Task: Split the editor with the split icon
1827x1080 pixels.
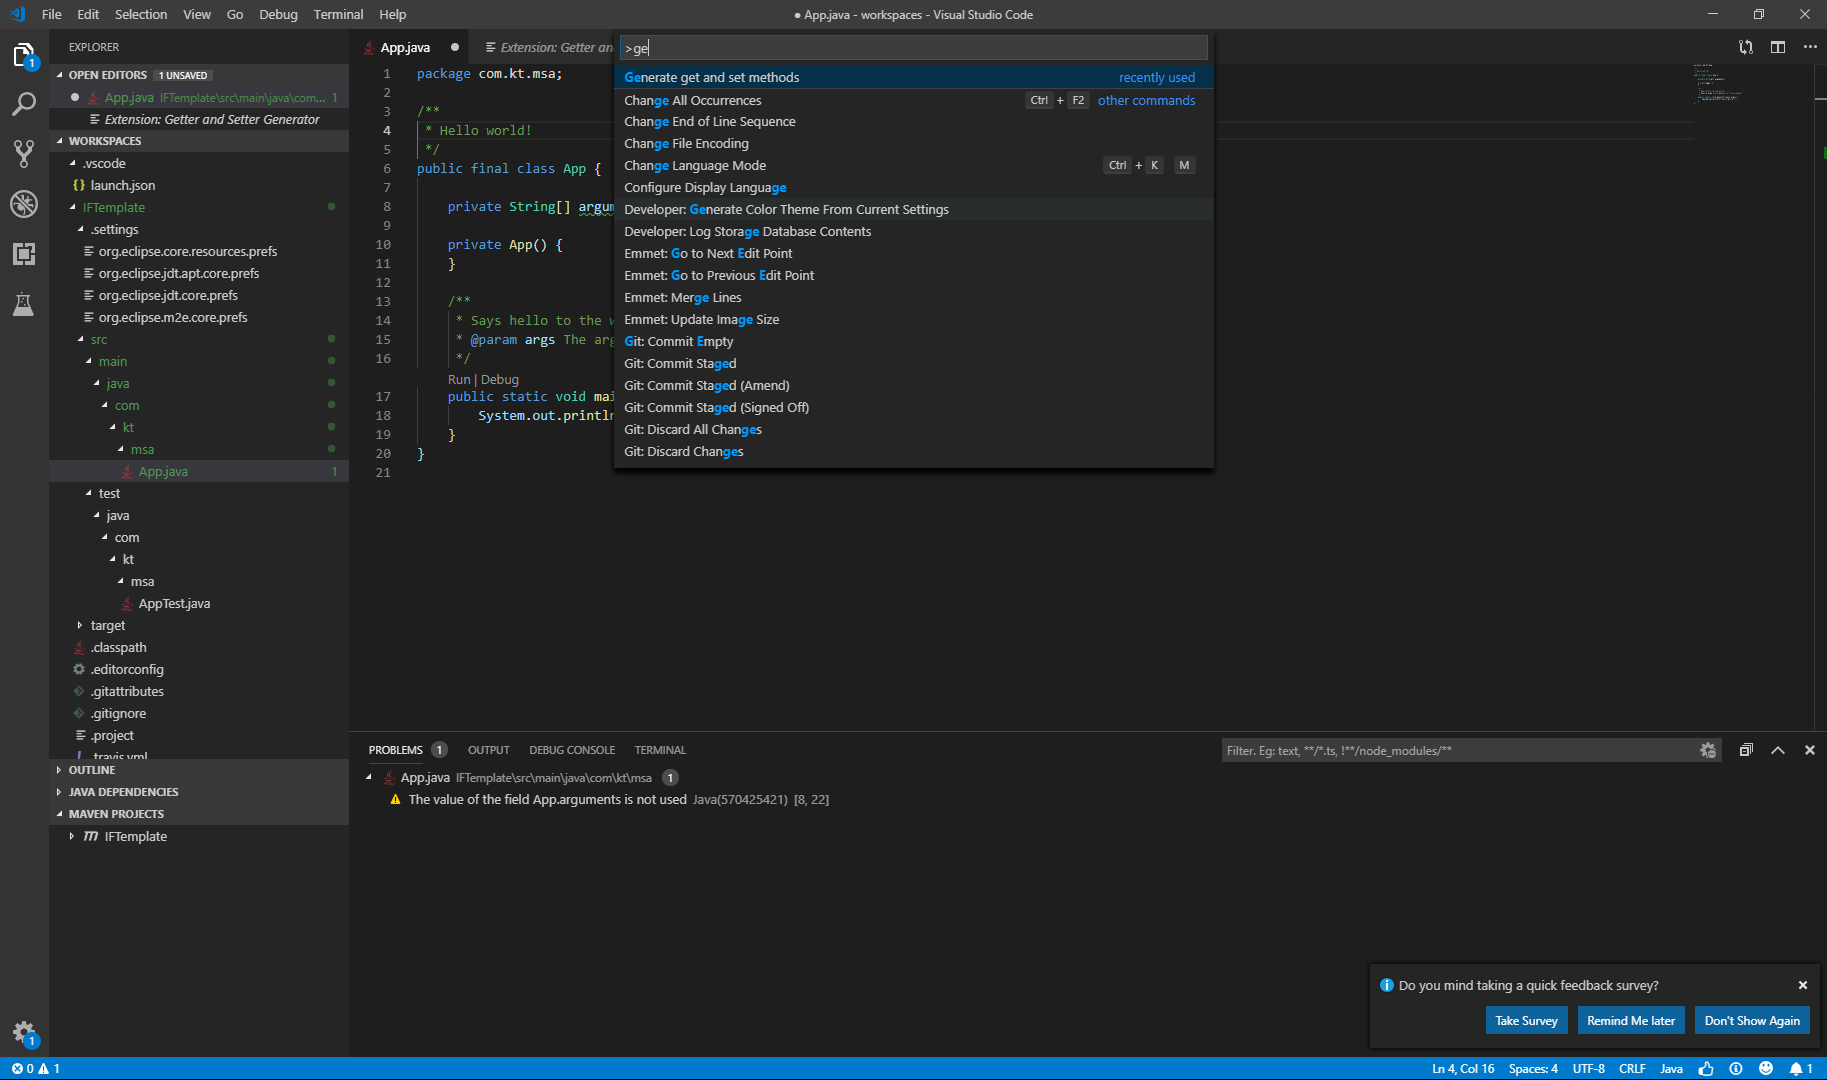Action: 1778,47
